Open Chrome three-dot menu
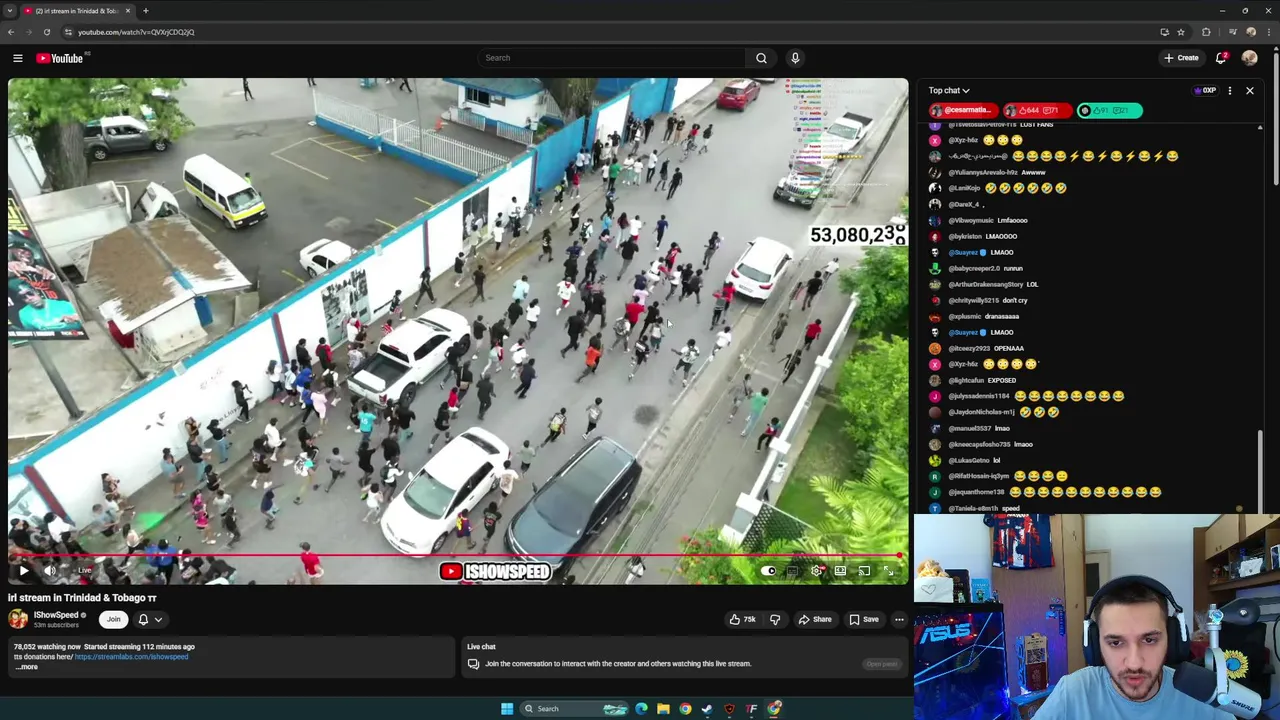This screenshot has width=1280, height=720. click(x=1270, y=32)
